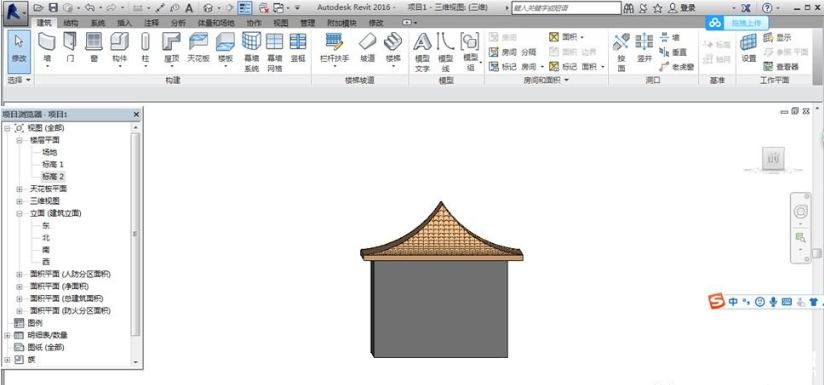Click the keyword search input field

566,8
